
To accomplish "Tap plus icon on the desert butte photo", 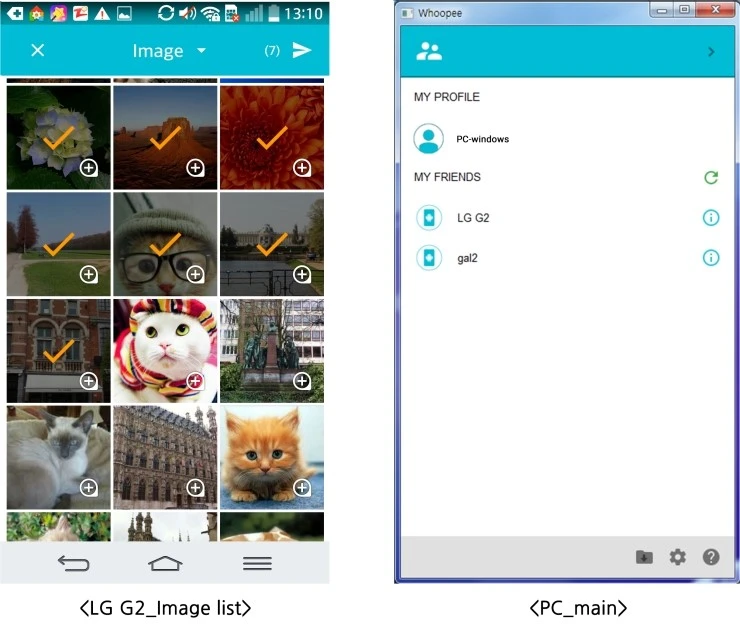I will coord(195,168).
